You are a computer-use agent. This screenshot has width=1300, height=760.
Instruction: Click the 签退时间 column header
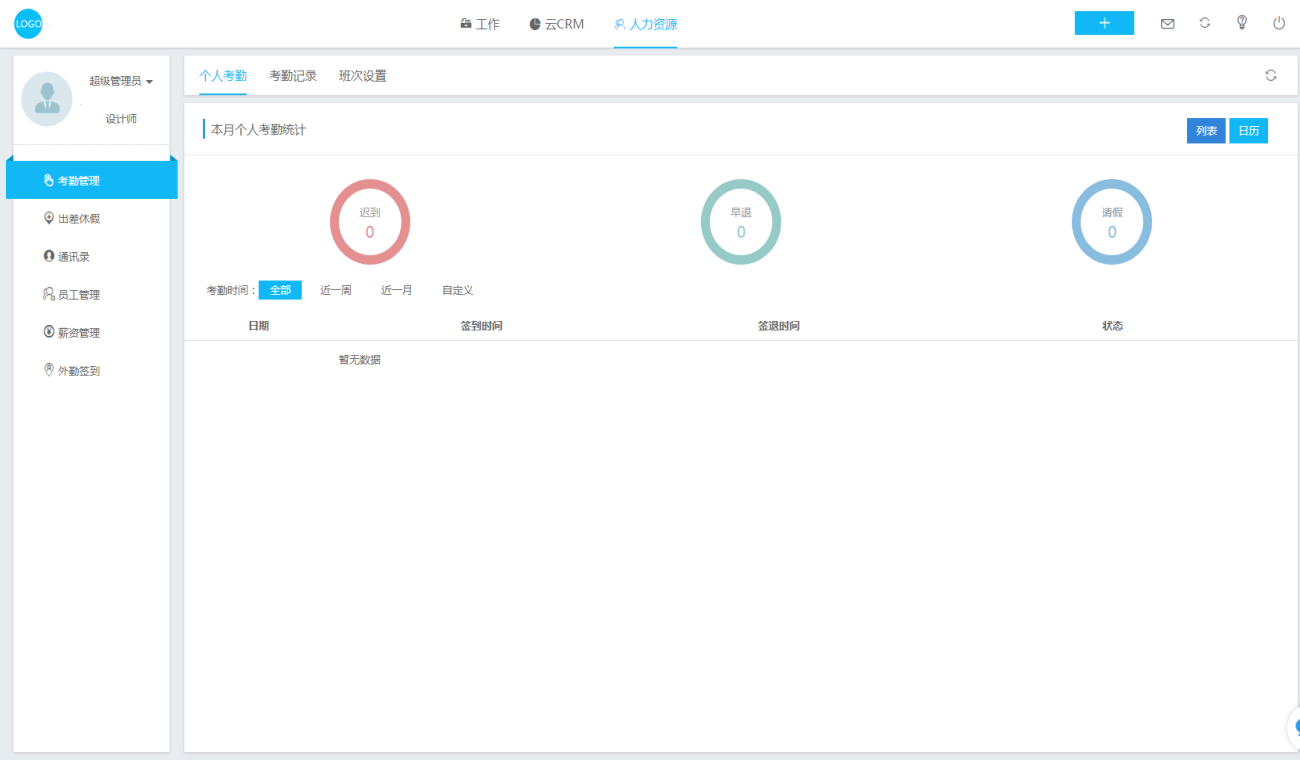pos(778,326)
